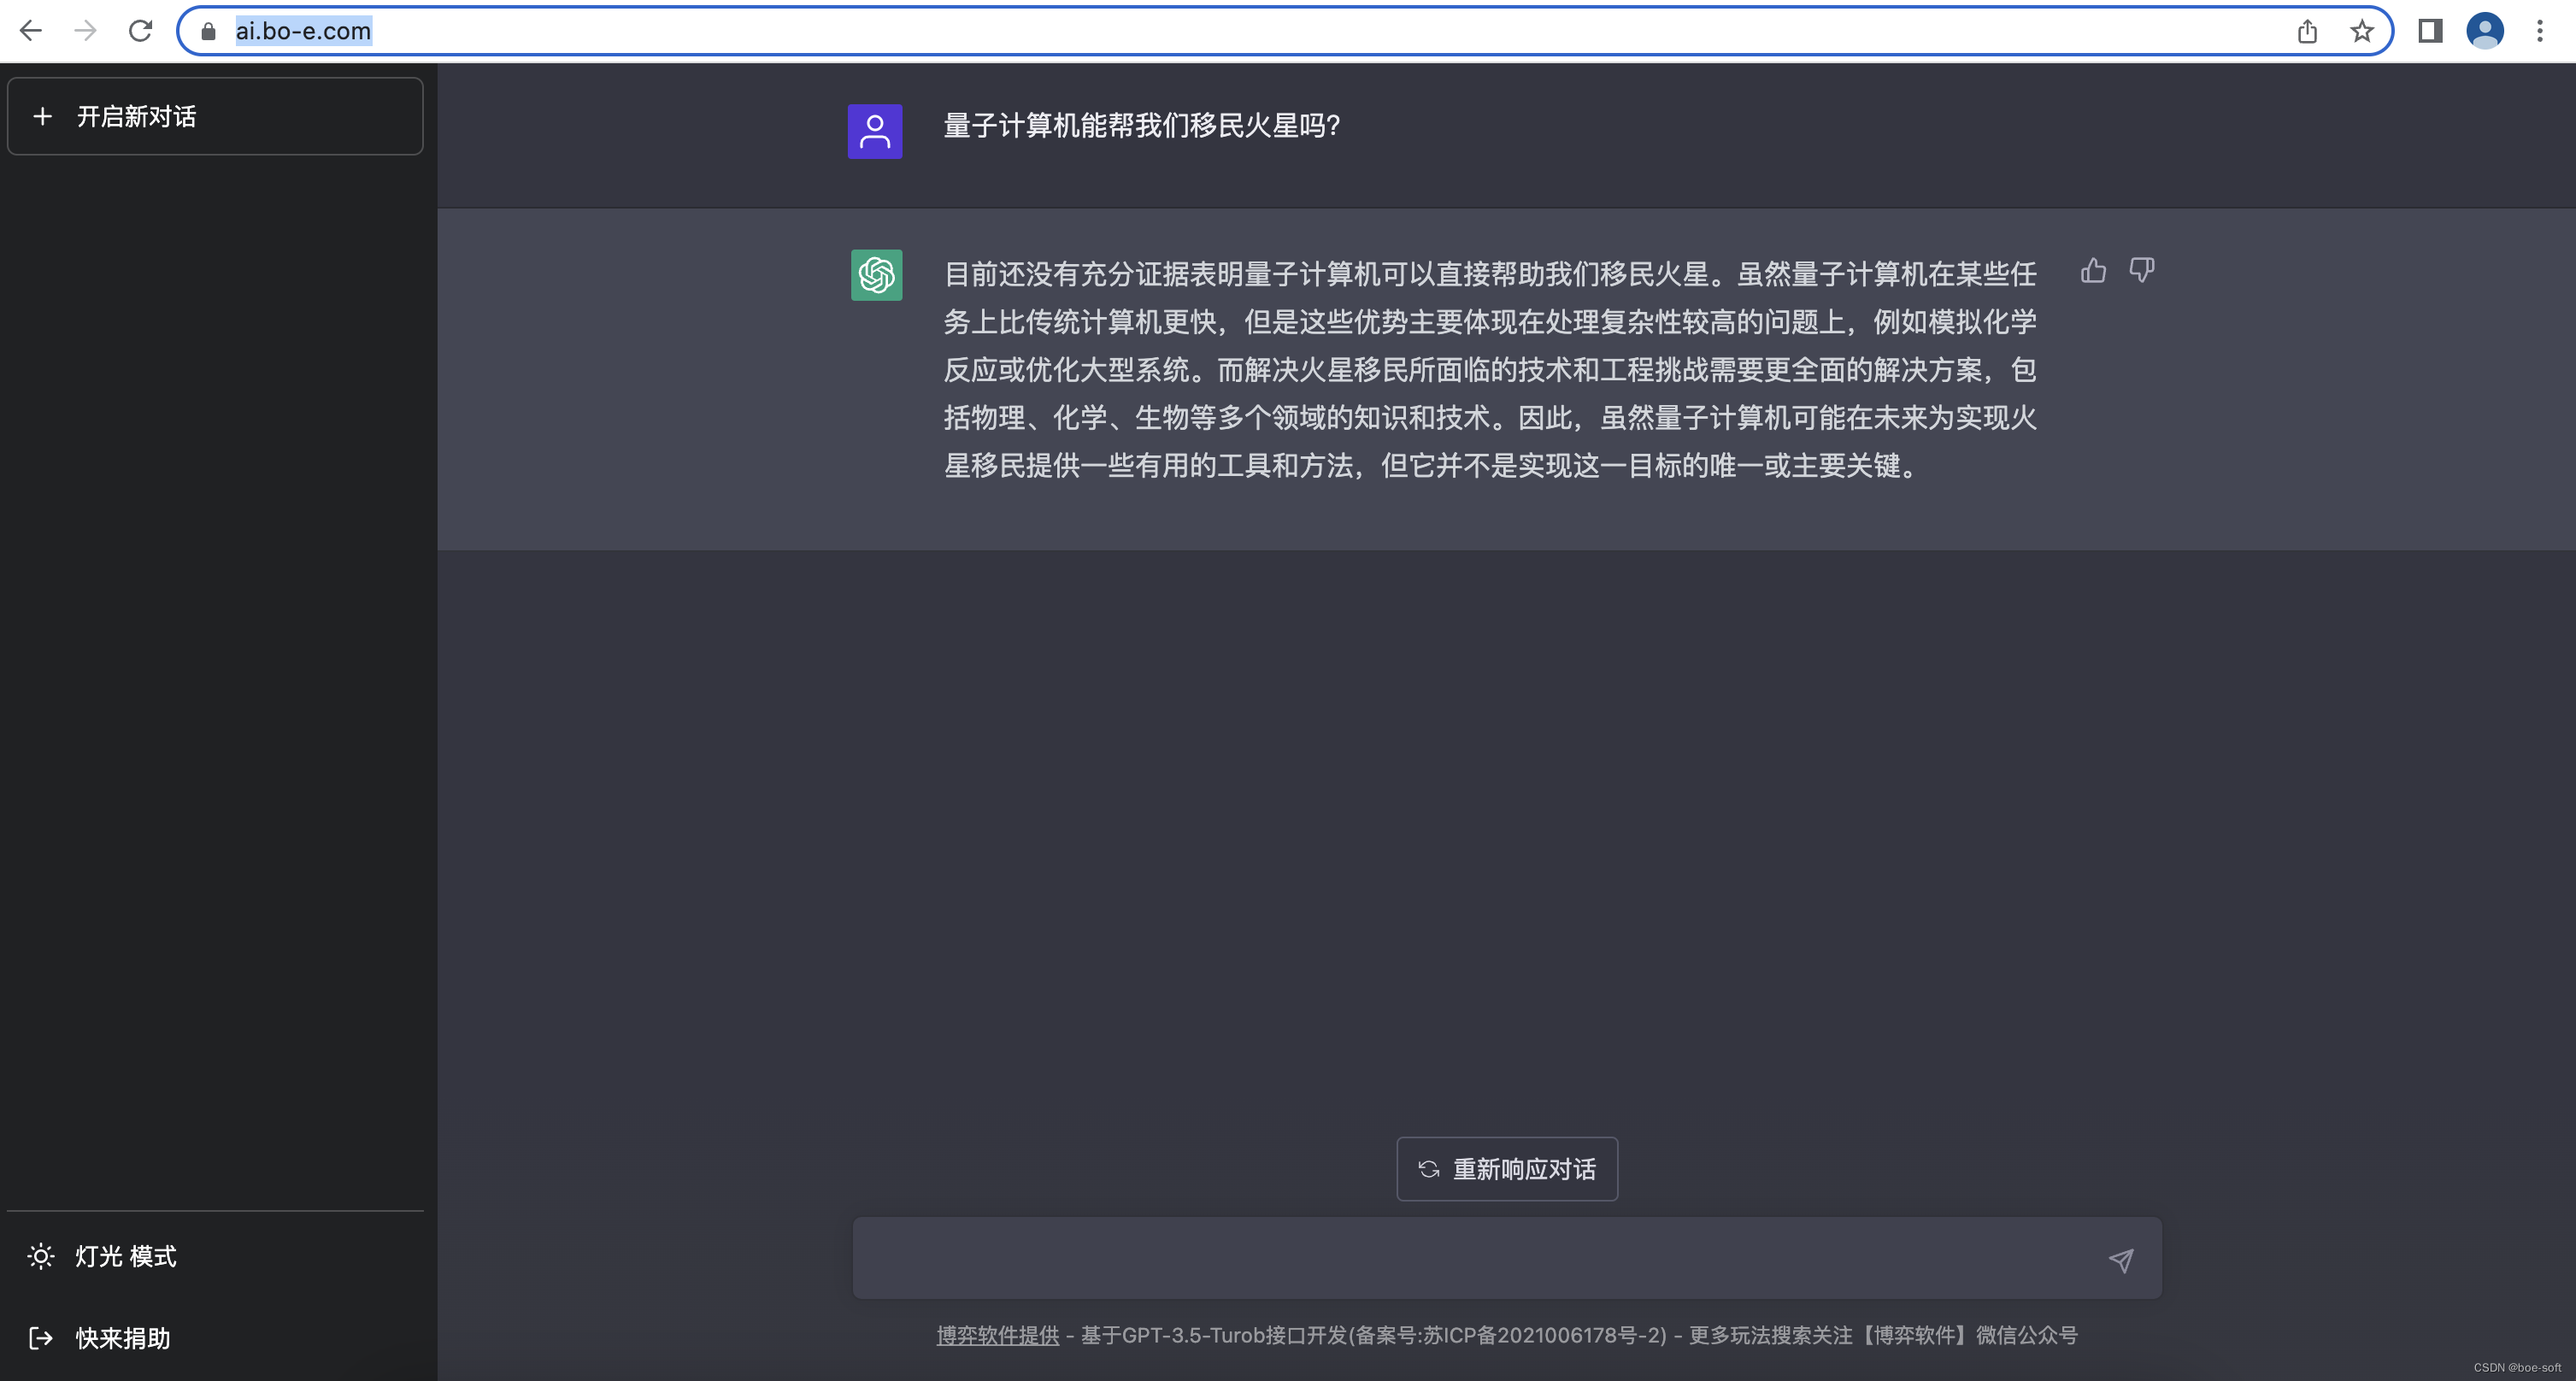Click the user avatar beside the question
Screen dimensions: 2576x1381
875,131
